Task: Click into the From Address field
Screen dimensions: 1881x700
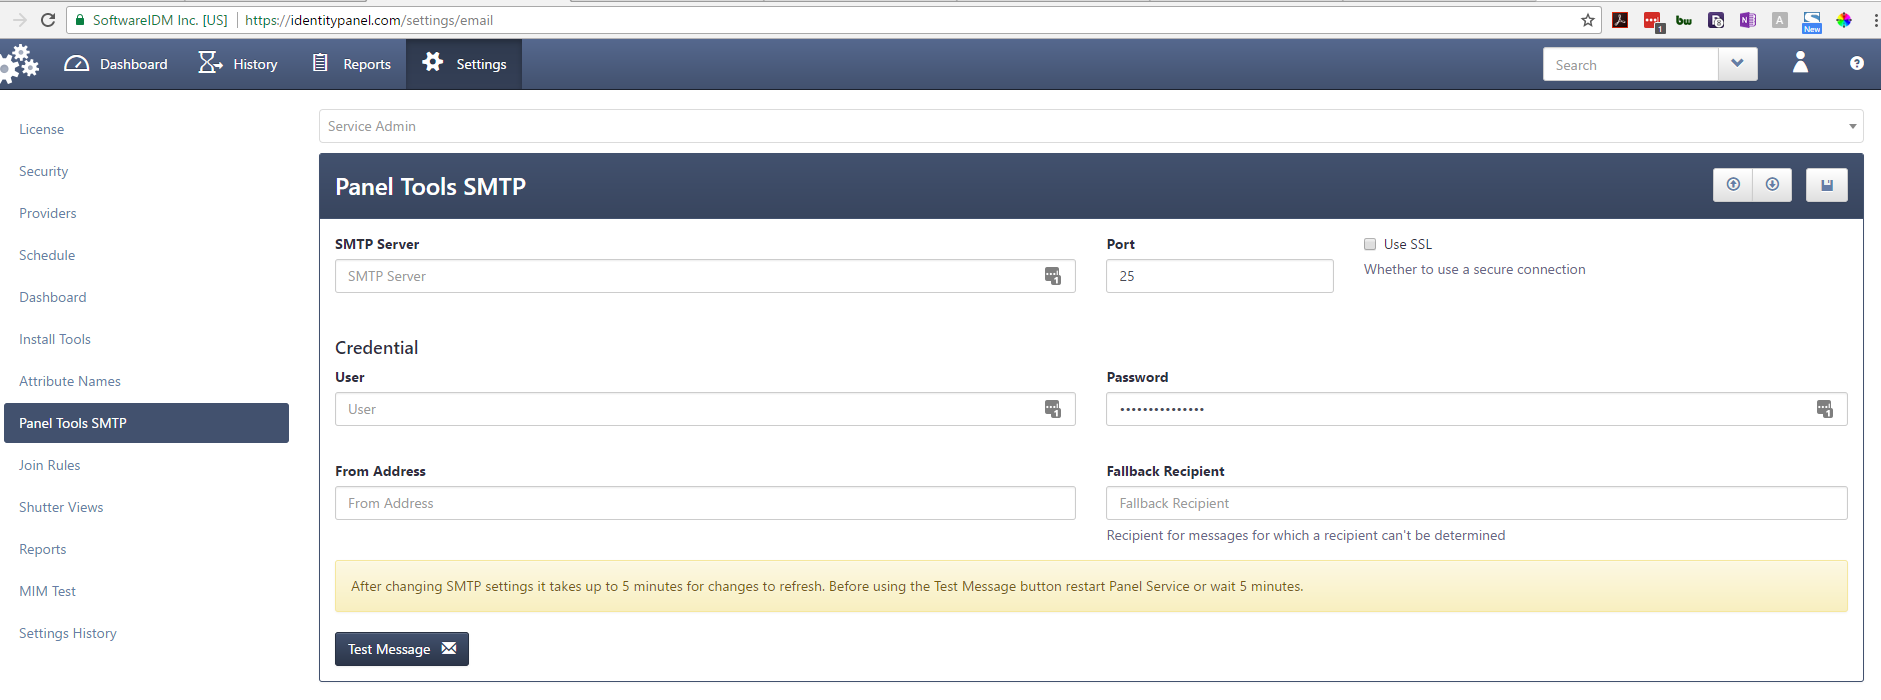Action: click(x=705, y=503)
